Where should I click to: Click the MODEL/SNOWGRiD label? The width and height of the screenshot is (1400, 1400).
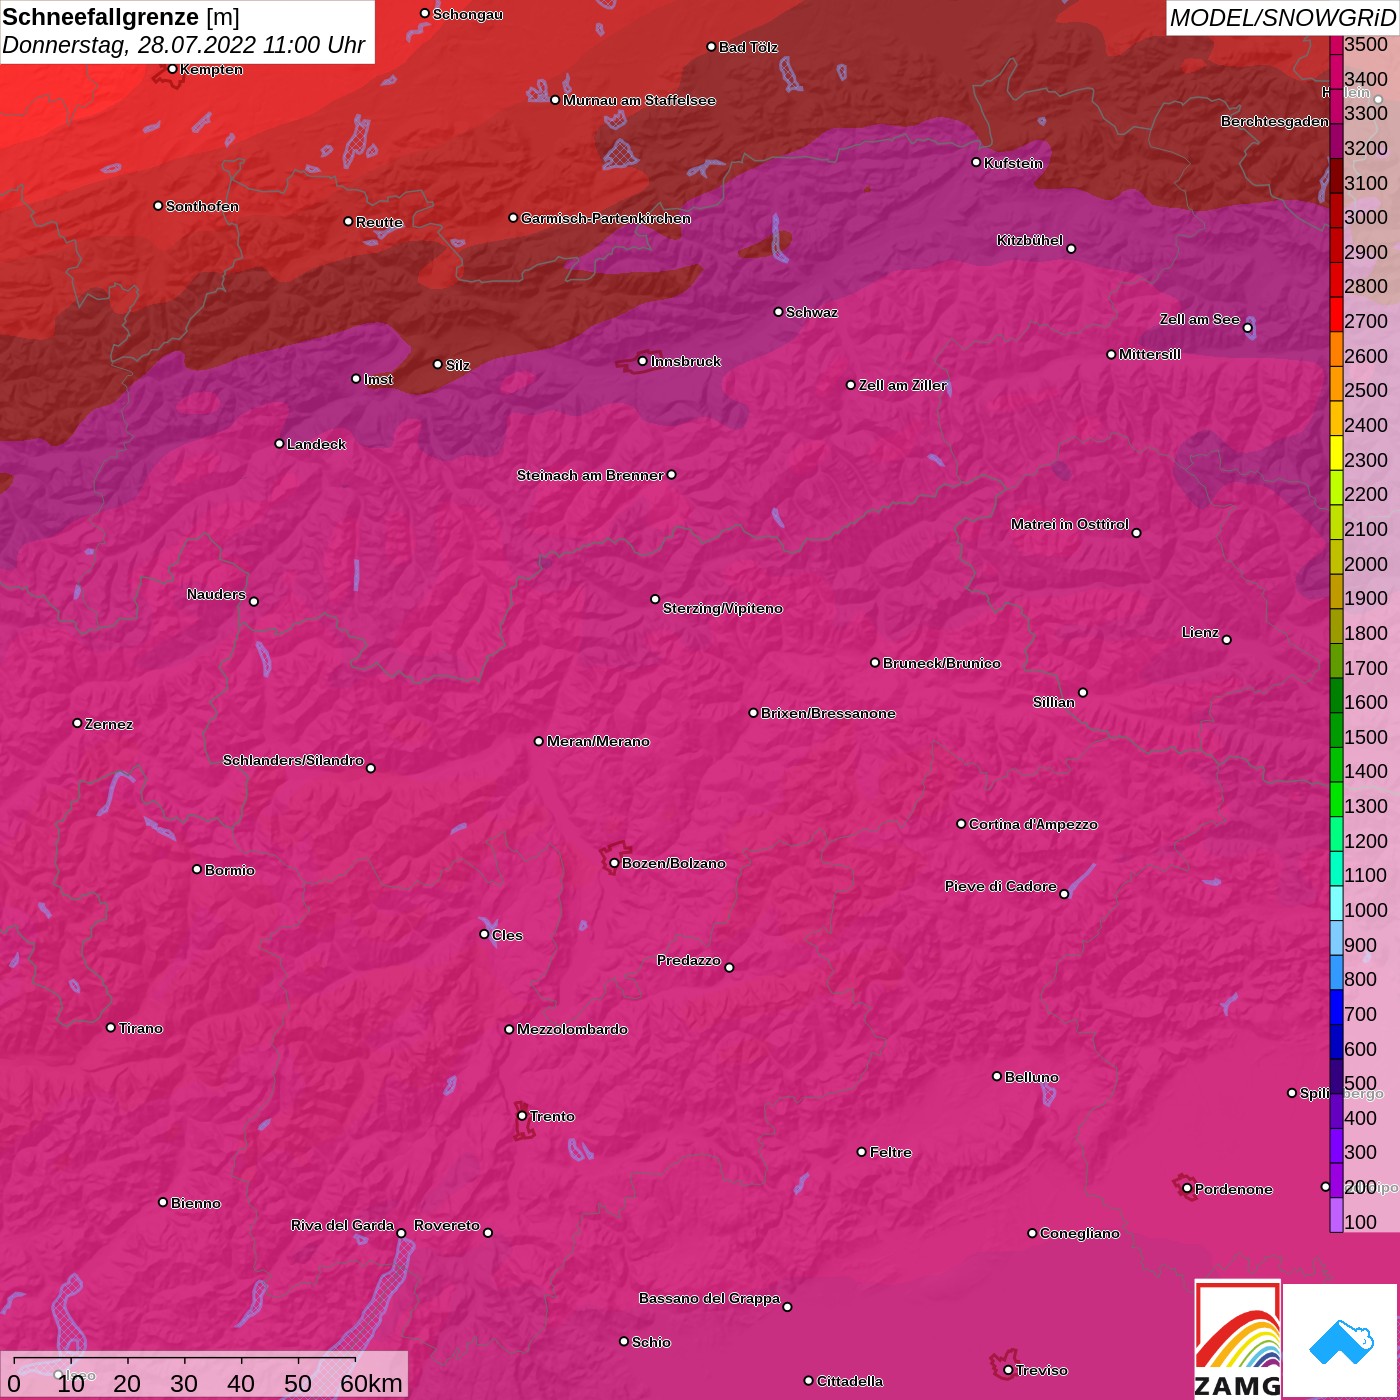(x=1282, y=18)
